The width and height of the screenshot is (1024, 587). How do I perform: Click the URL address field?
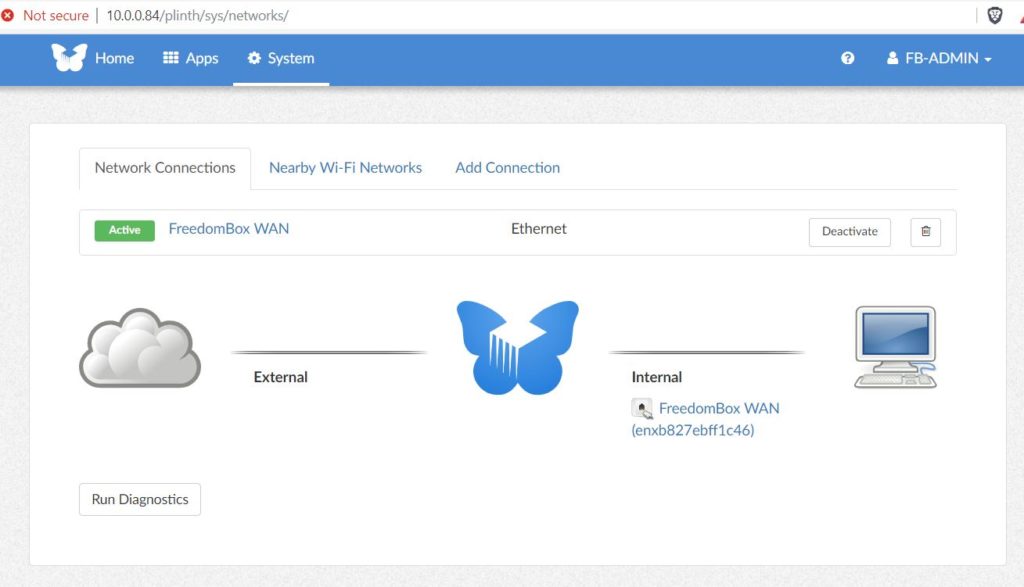[197, 15]
